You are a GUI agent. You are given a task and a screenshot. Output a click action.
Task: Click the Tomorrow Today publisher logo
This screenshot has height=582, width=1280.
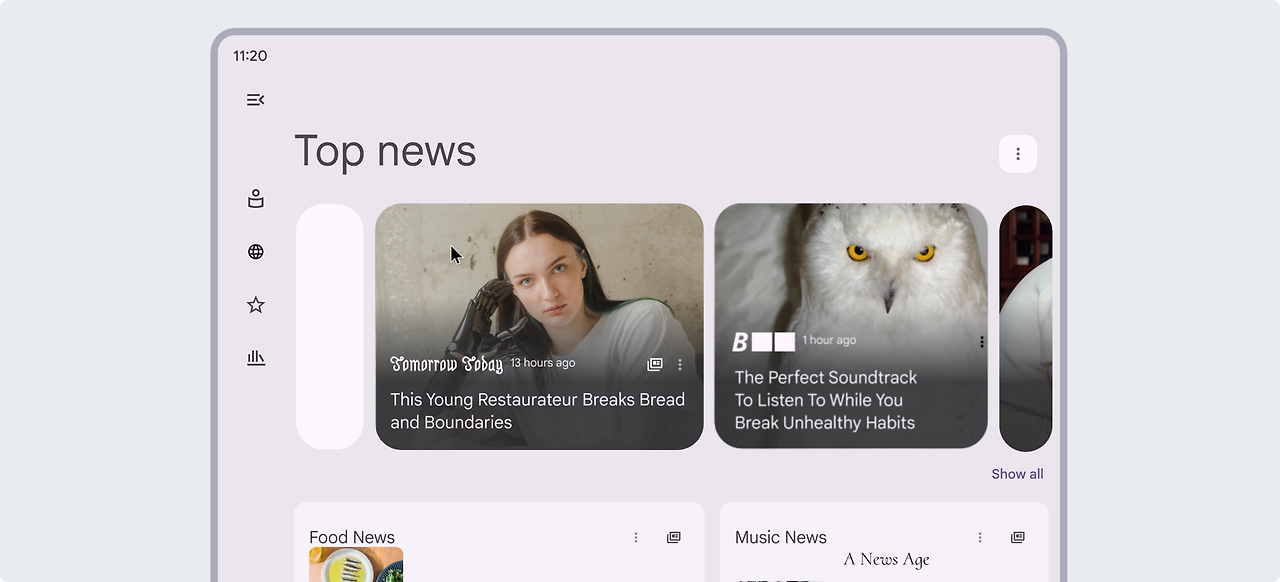(x=446, y=364)
